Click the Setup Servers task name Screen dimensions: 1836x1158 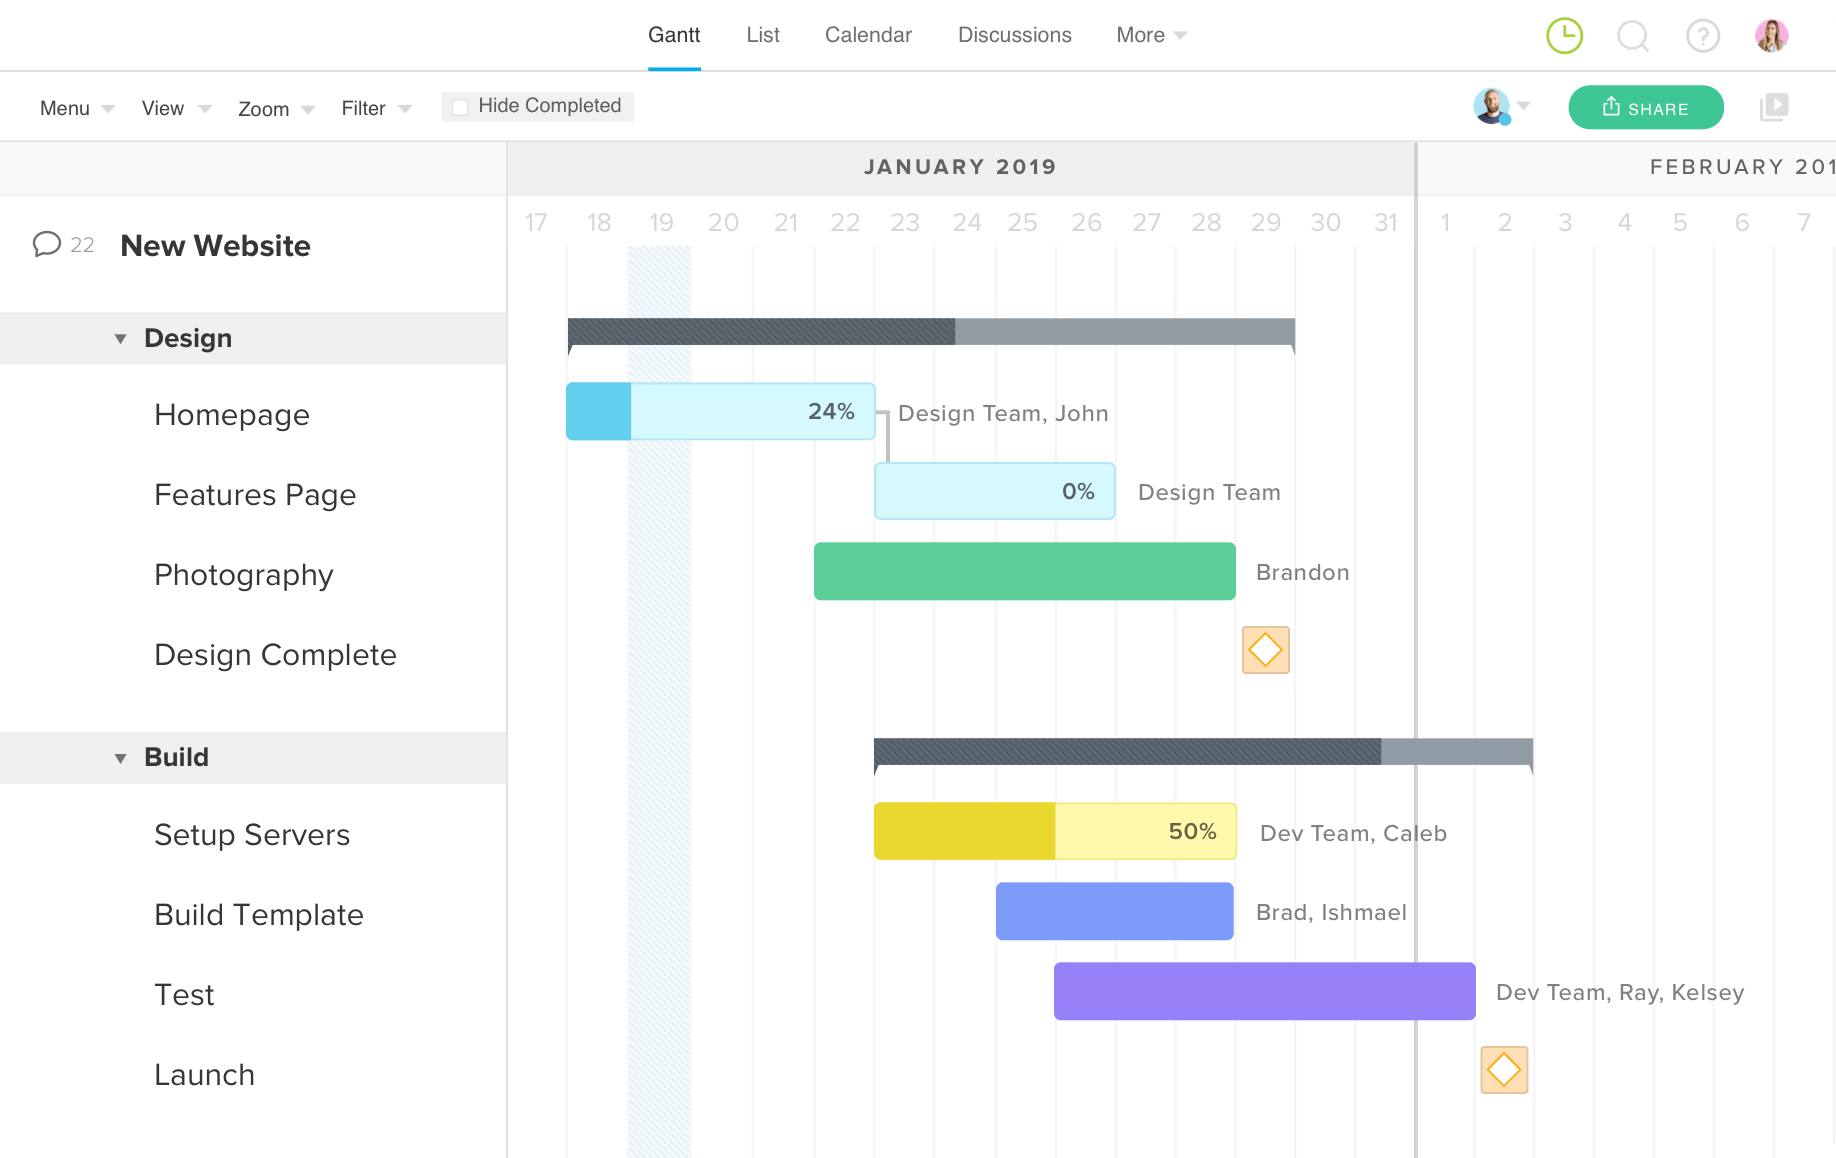pyautogui.click(x=251, y=835)
